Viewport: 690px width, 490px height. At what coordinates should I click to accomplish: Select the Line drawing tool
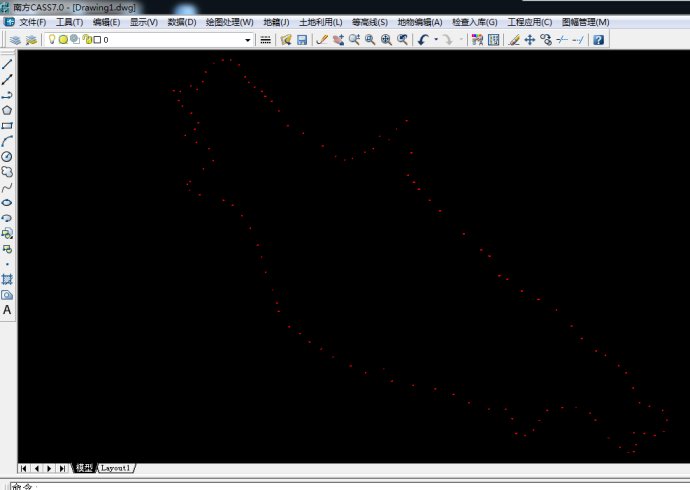(7, 64)
